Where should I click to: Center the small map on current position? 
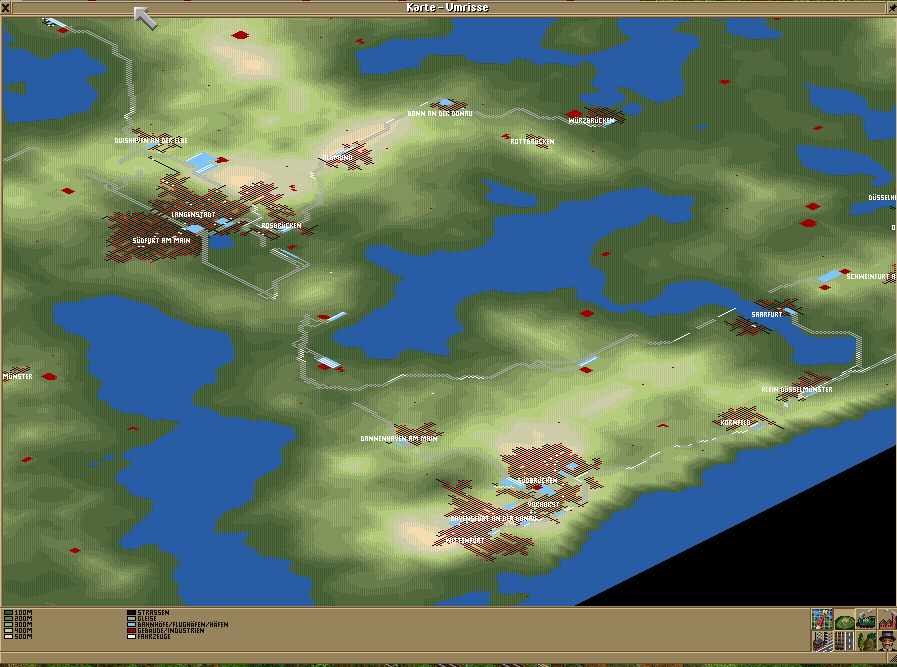tap(821, 619)
